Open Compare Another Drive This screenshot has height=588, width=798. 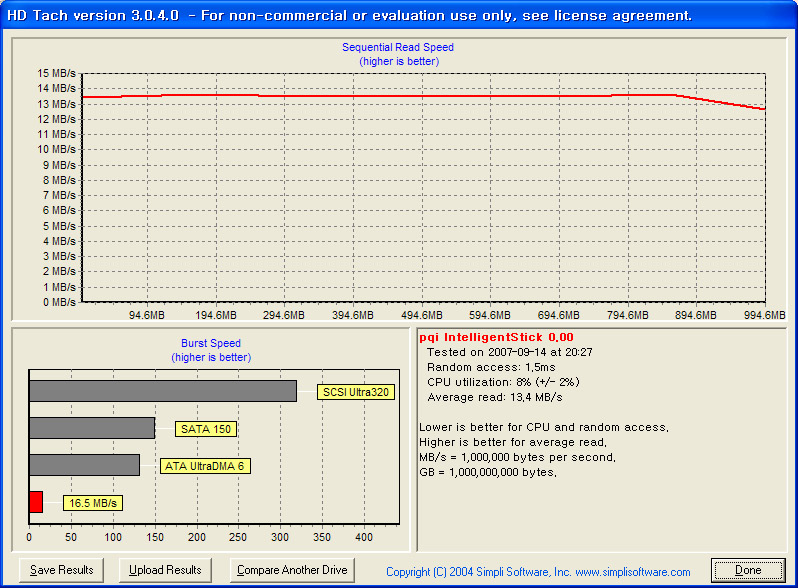click(x=292, y=570)
